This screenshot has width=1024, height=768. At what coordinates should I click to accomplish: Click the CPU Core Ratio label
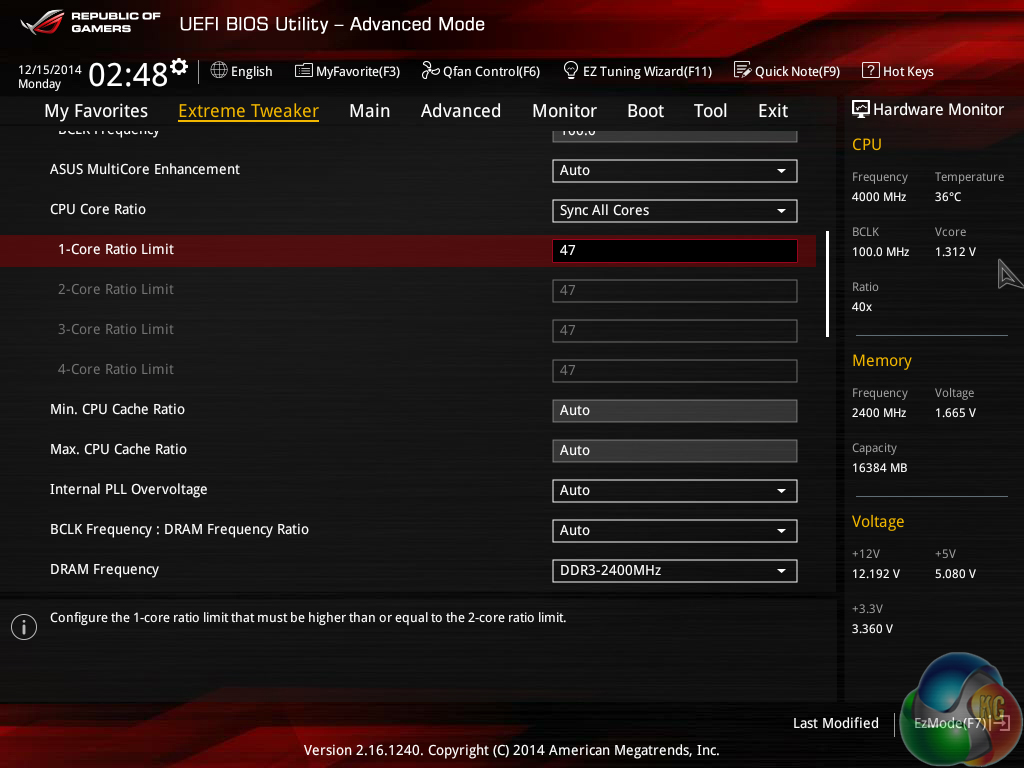(x=98, y=210)
